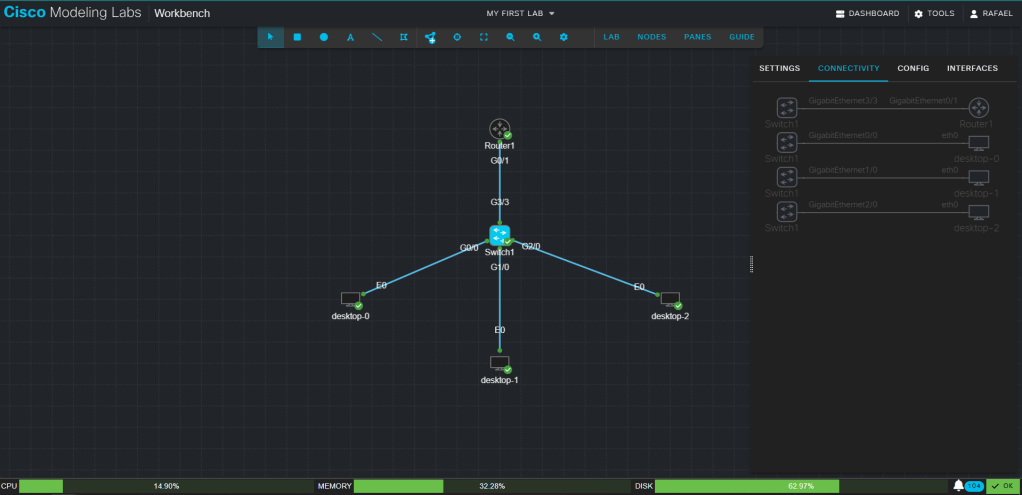Open the RAFAEL user menu

(x=990, y=14)
